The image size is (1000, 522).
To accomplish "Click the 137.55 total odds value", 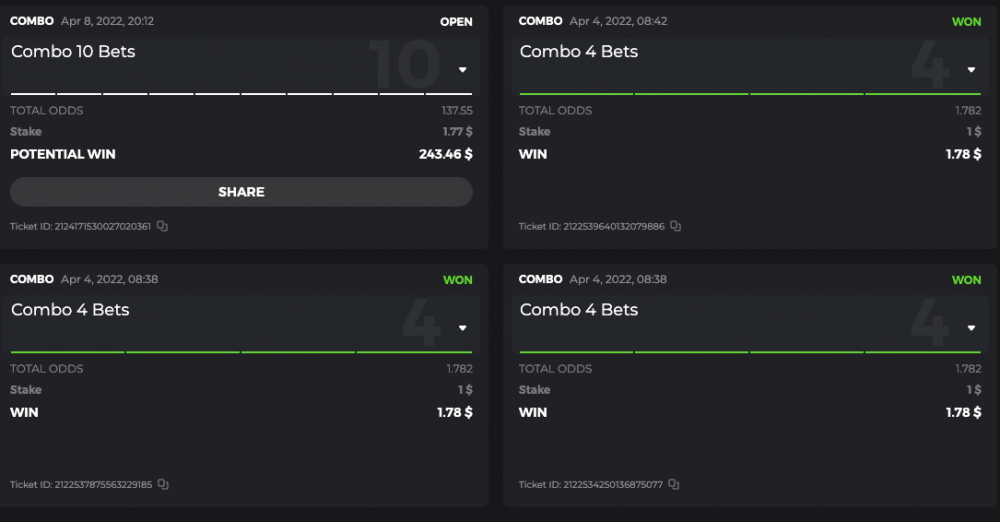I will (456, 111).
